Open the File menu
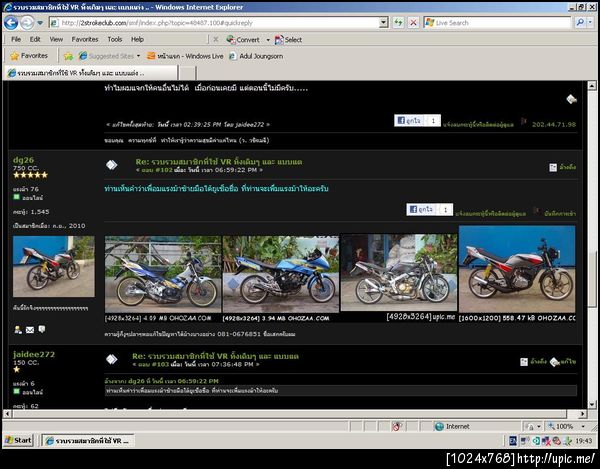600x469 pixels. pyautogui.click(x=16, y=39)
